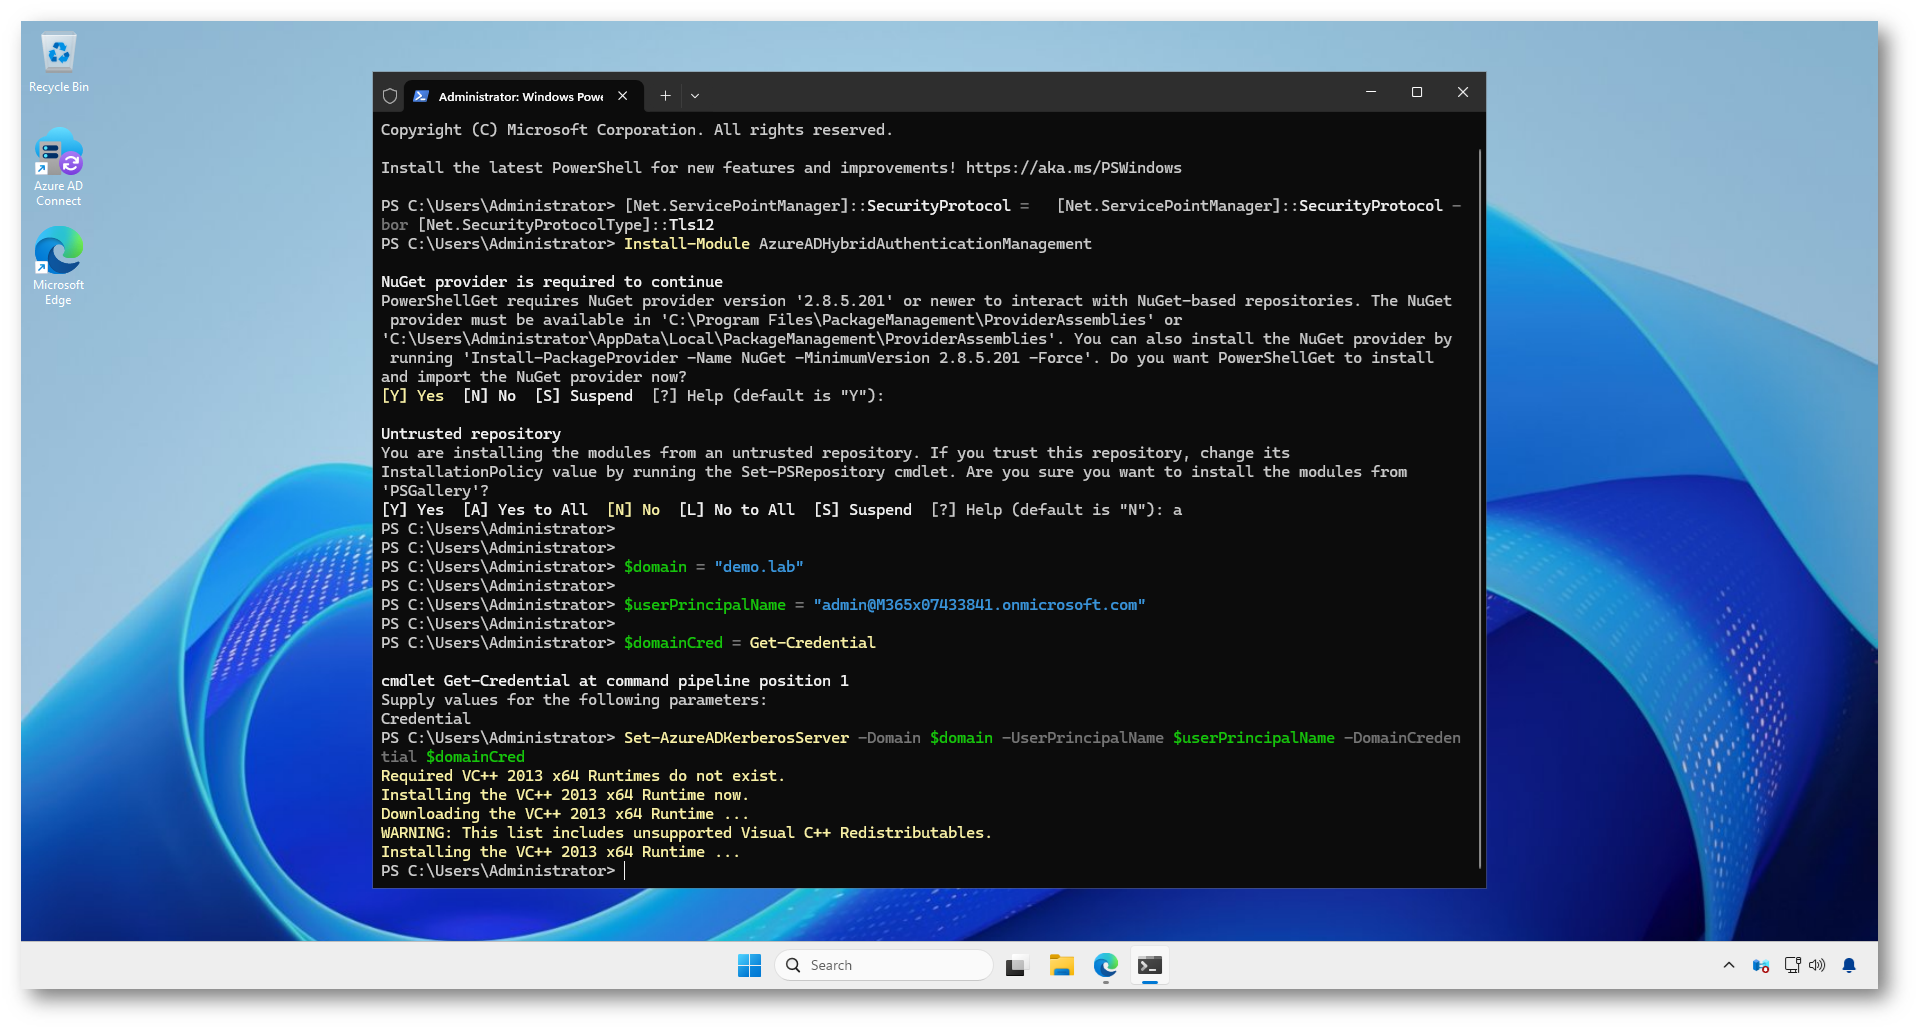The width and height of the screenshot is (1920, 1031).
Task: Close the Windows Terminal window
Action: click(1463, 92)
